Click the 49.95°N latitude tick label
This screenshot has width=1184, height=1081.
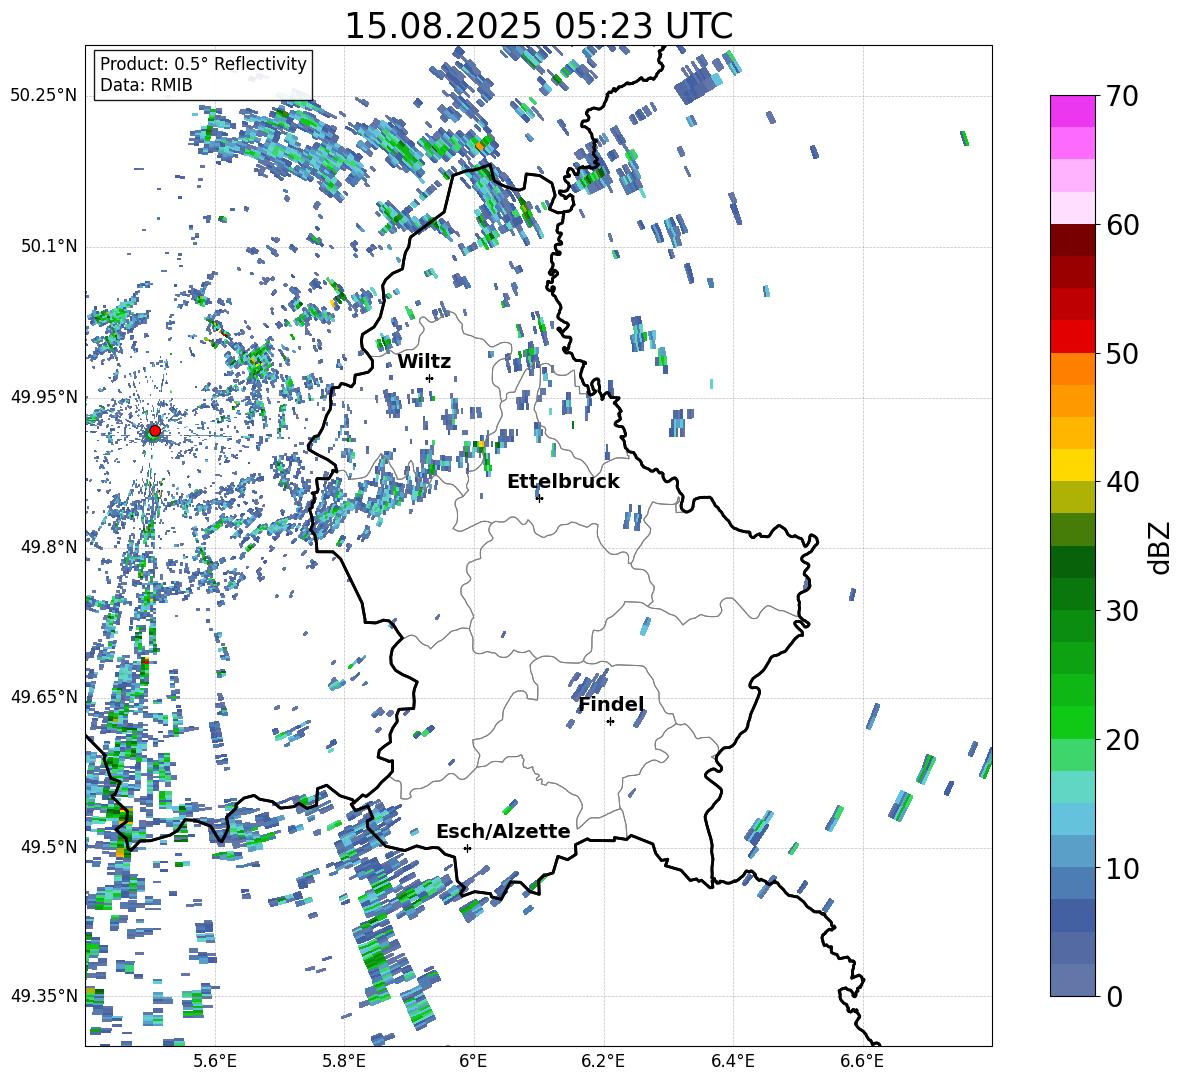(x=44, y=396)
